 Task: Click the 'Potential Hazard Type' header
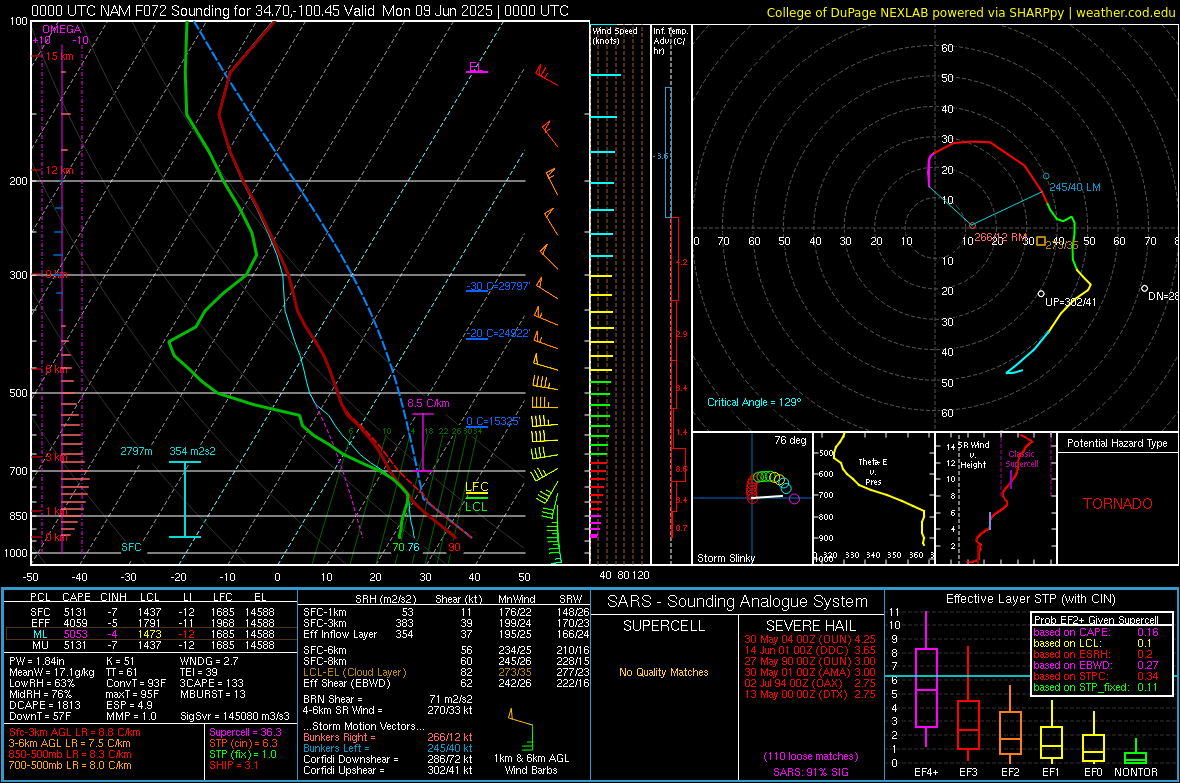1118,443
